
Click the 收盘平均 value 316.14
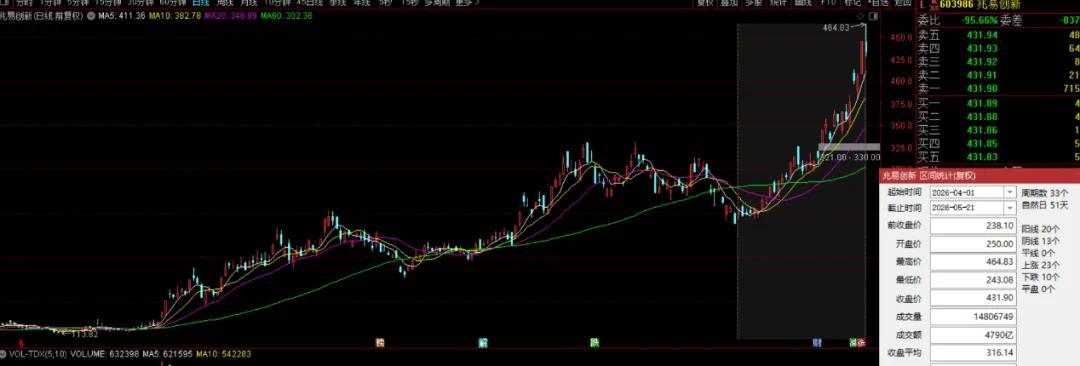coord(973,353)
